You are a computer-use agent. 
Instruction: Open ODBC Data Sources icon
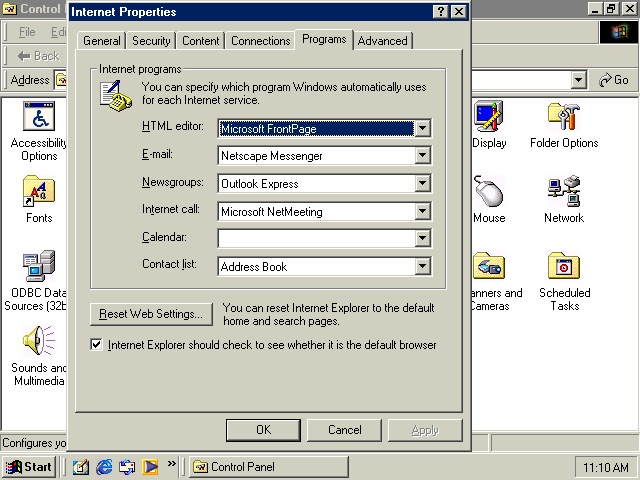click(39, 266)
